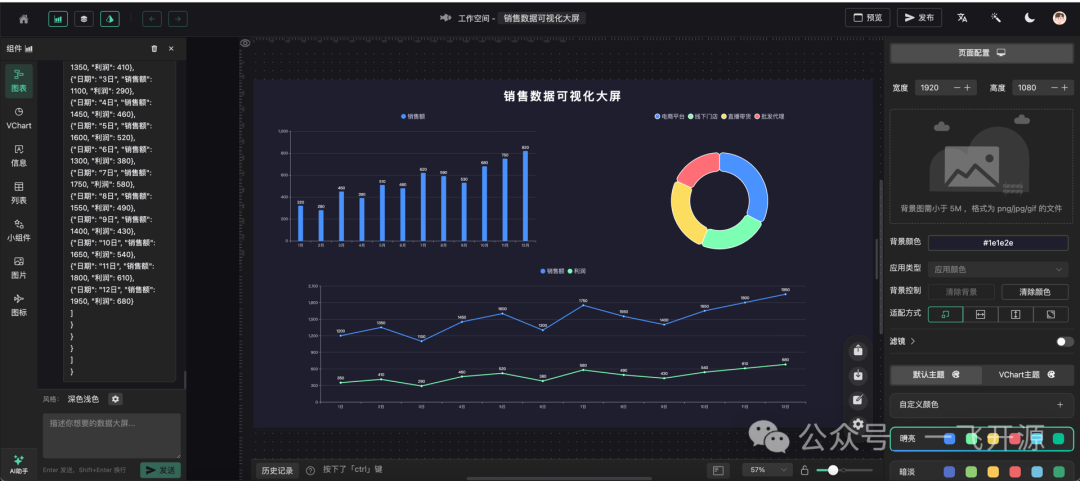Image resolution: width=1080 pixels, height=481 pixels.
Task: Redo with the right arrow button
Action: tap(178, 19)
